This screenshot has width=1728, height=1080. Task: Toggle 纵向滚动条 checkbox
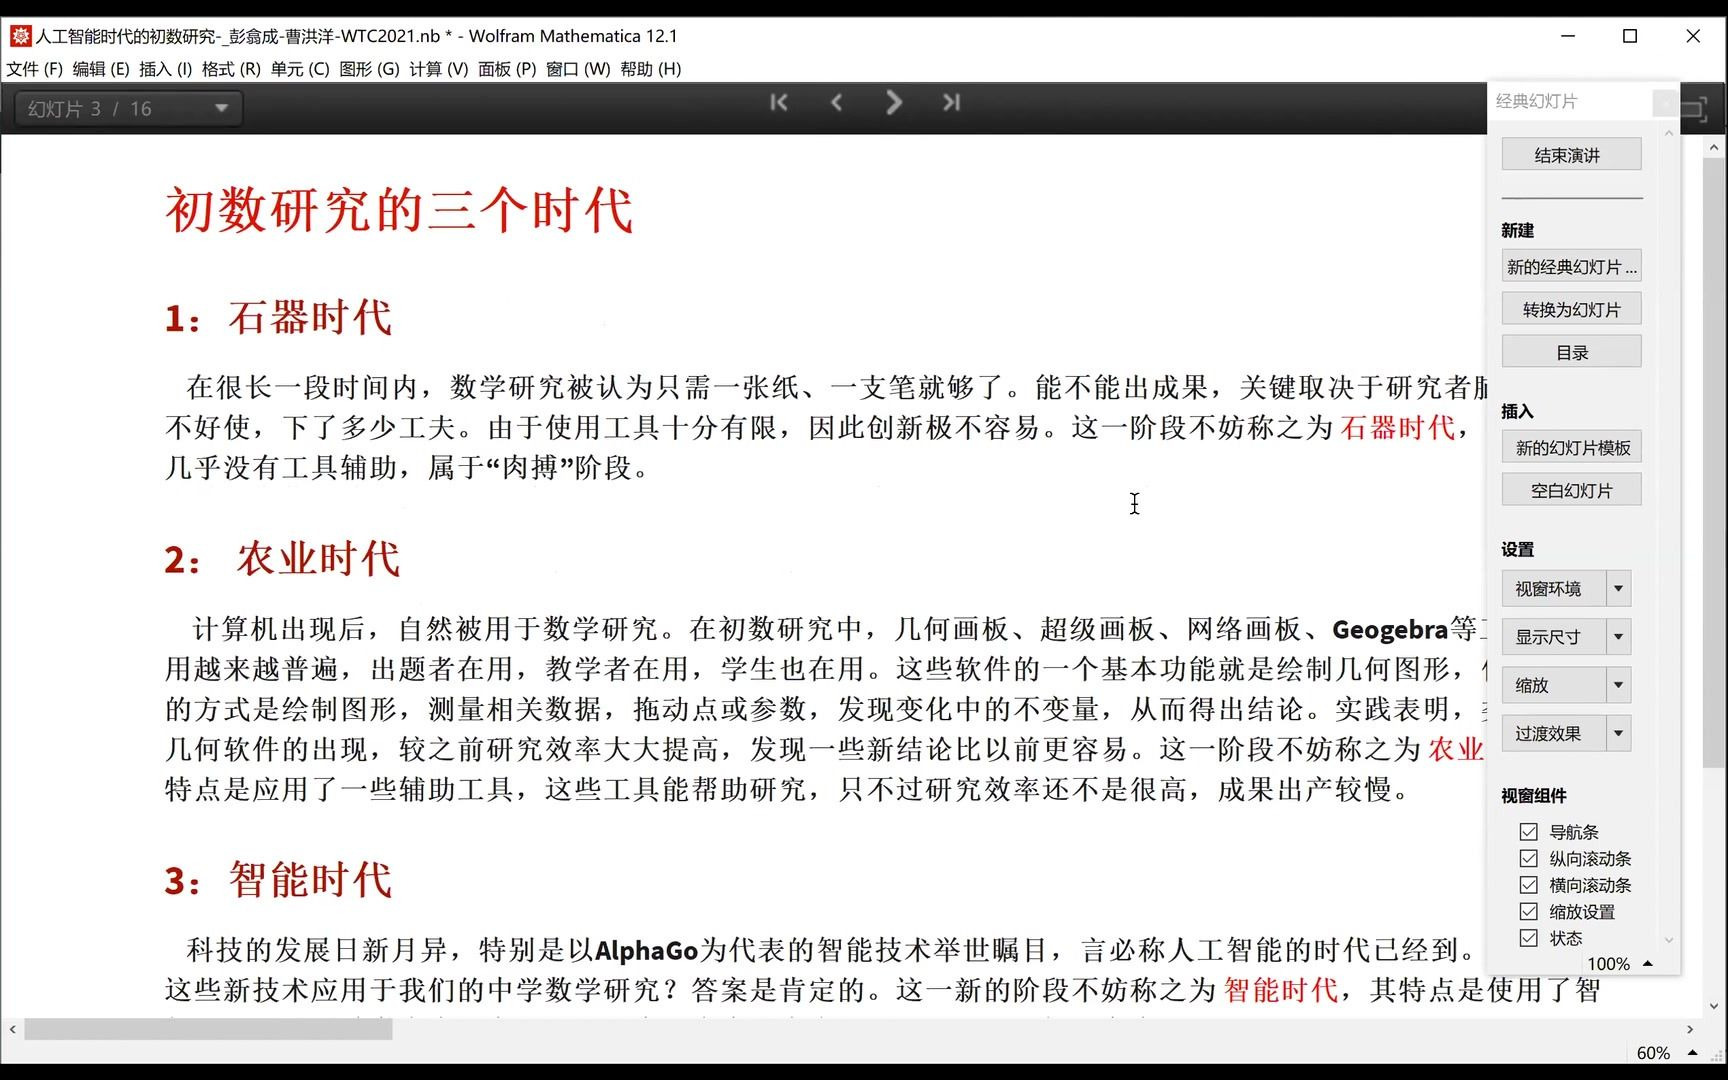pyautogui.click(x=1528, y=858)
